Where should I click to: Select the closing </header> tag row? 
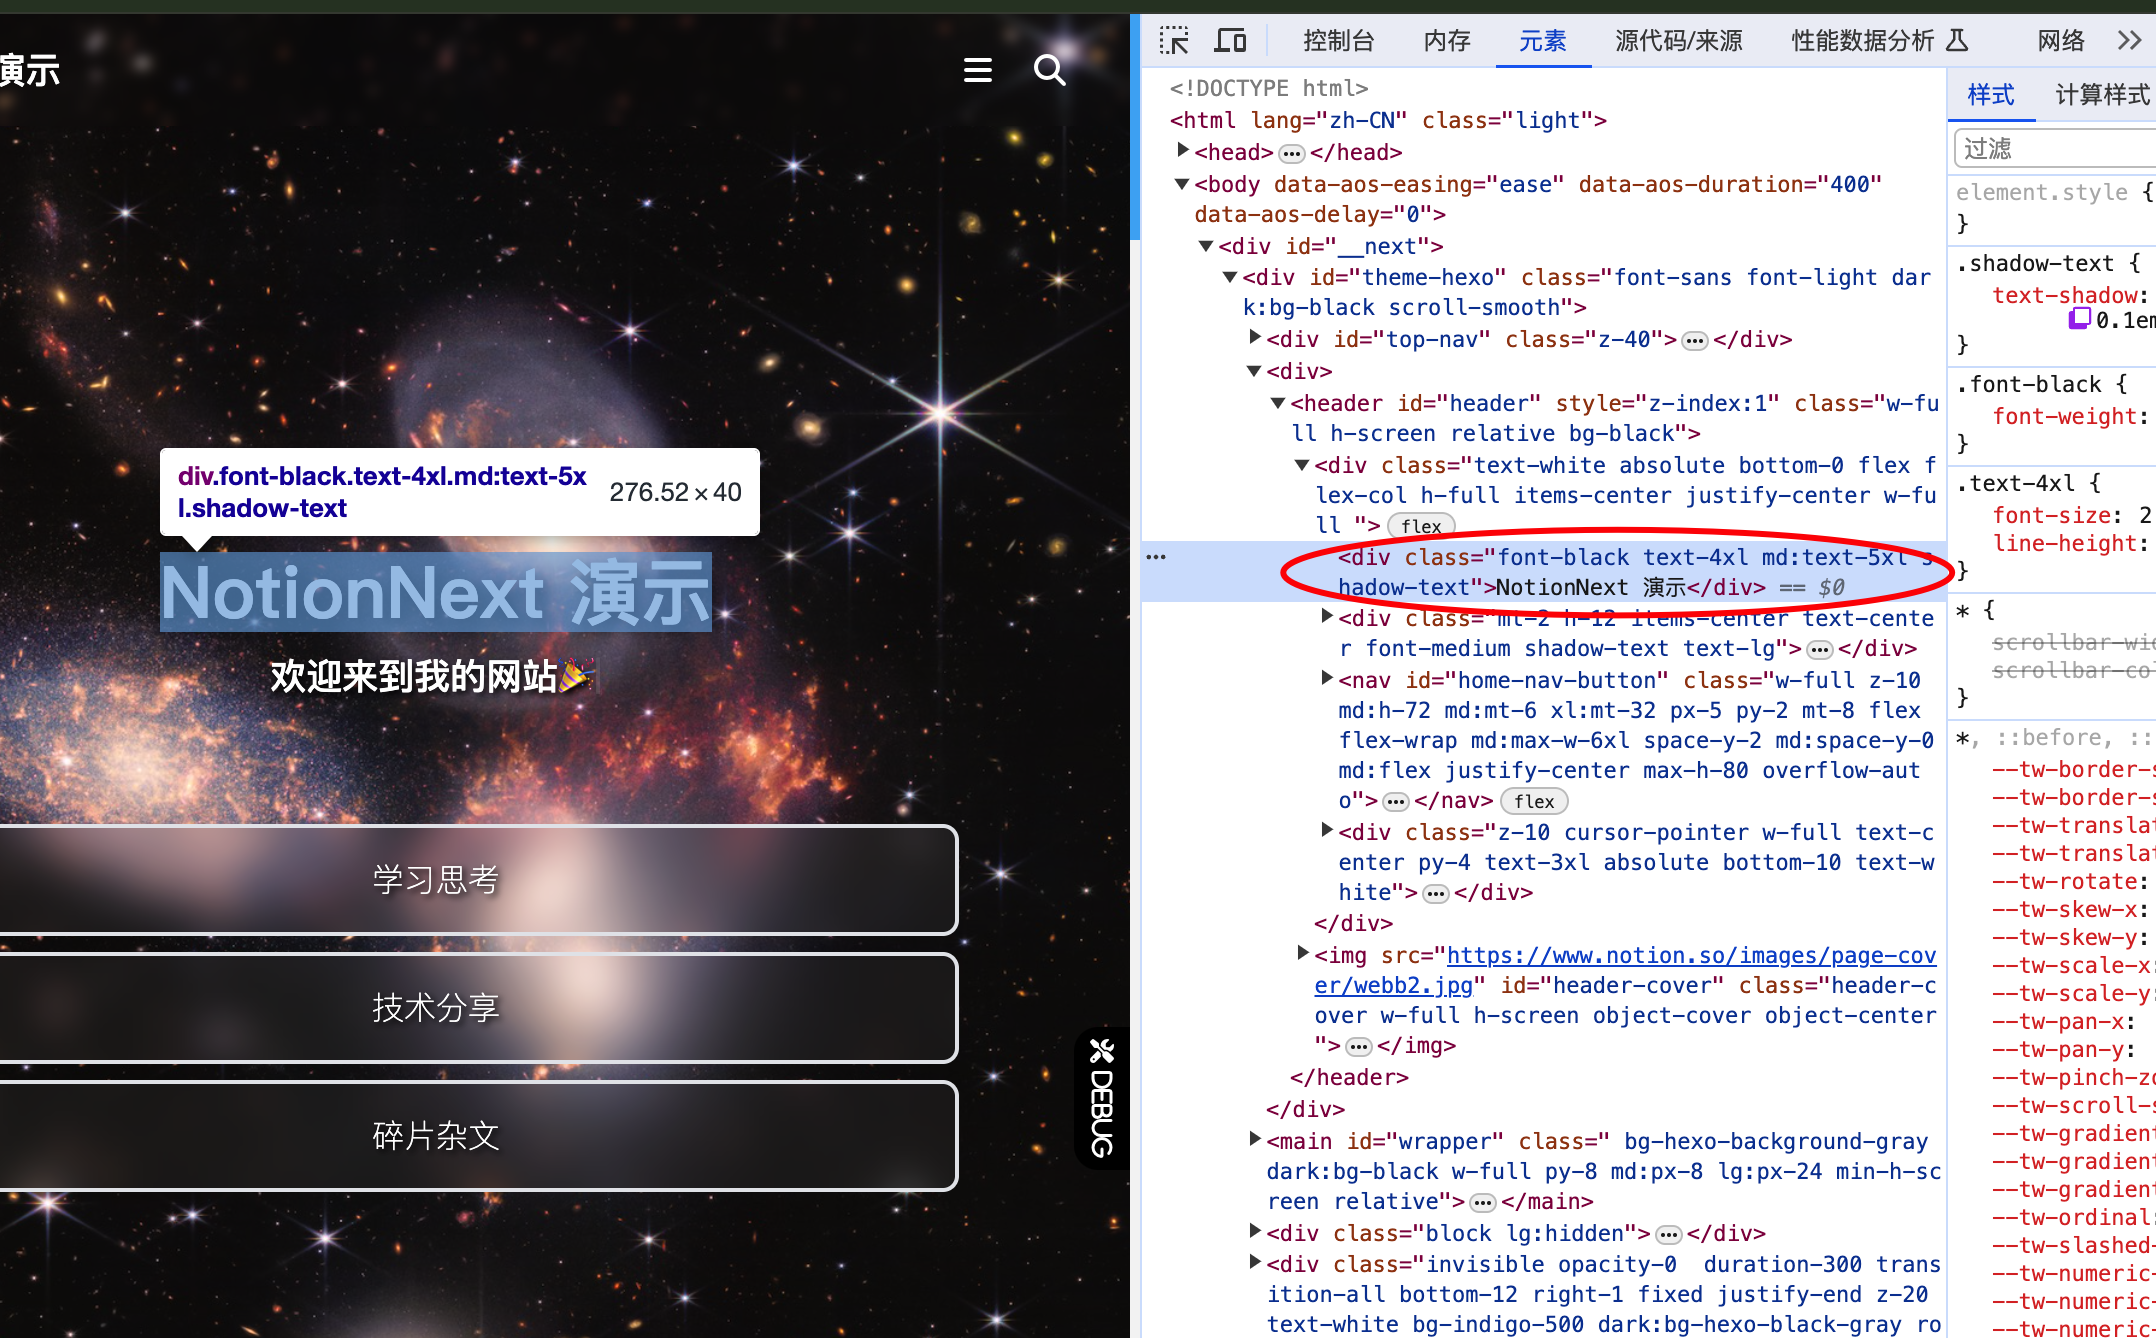(1349, 1078)
